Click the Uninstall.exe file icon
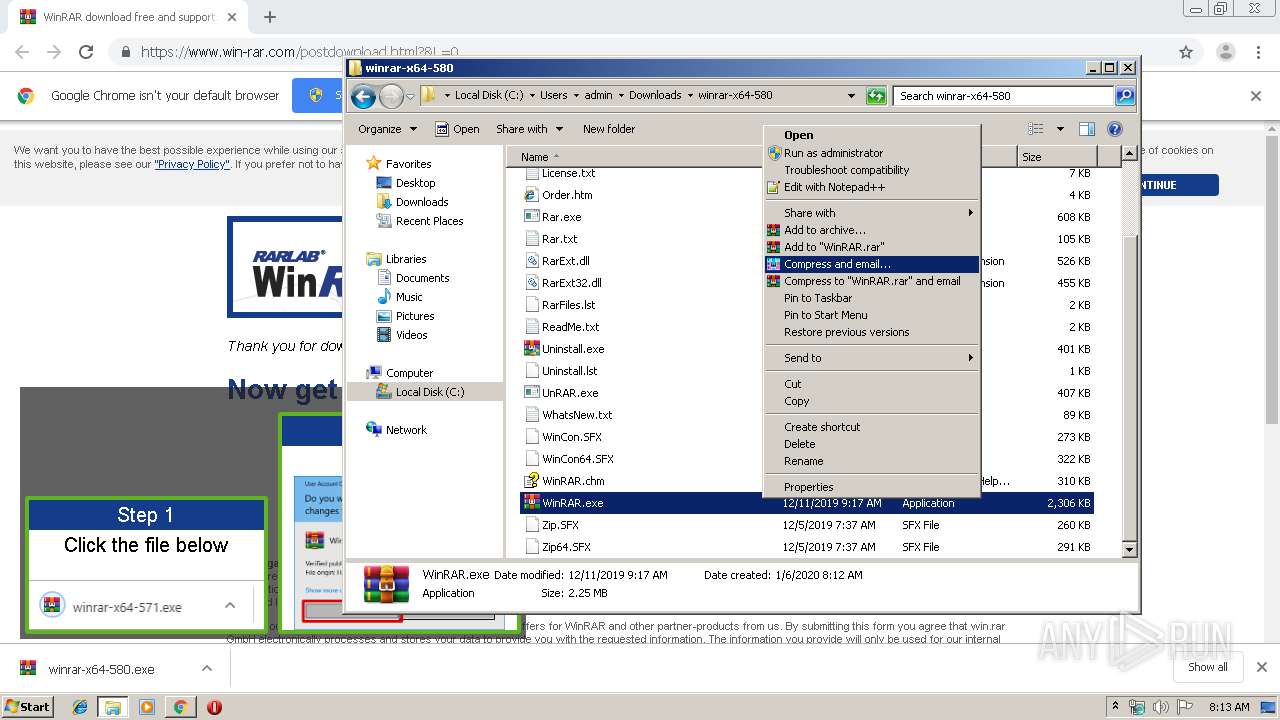Viewport: 1280px width, 720px height. coord(532,349)
